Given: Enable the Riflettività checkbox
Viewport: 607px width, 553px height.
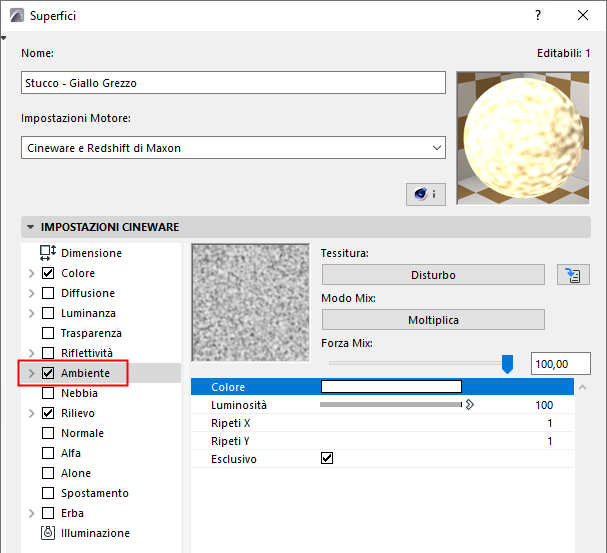Looking at the screenshot, I should 48,353.
